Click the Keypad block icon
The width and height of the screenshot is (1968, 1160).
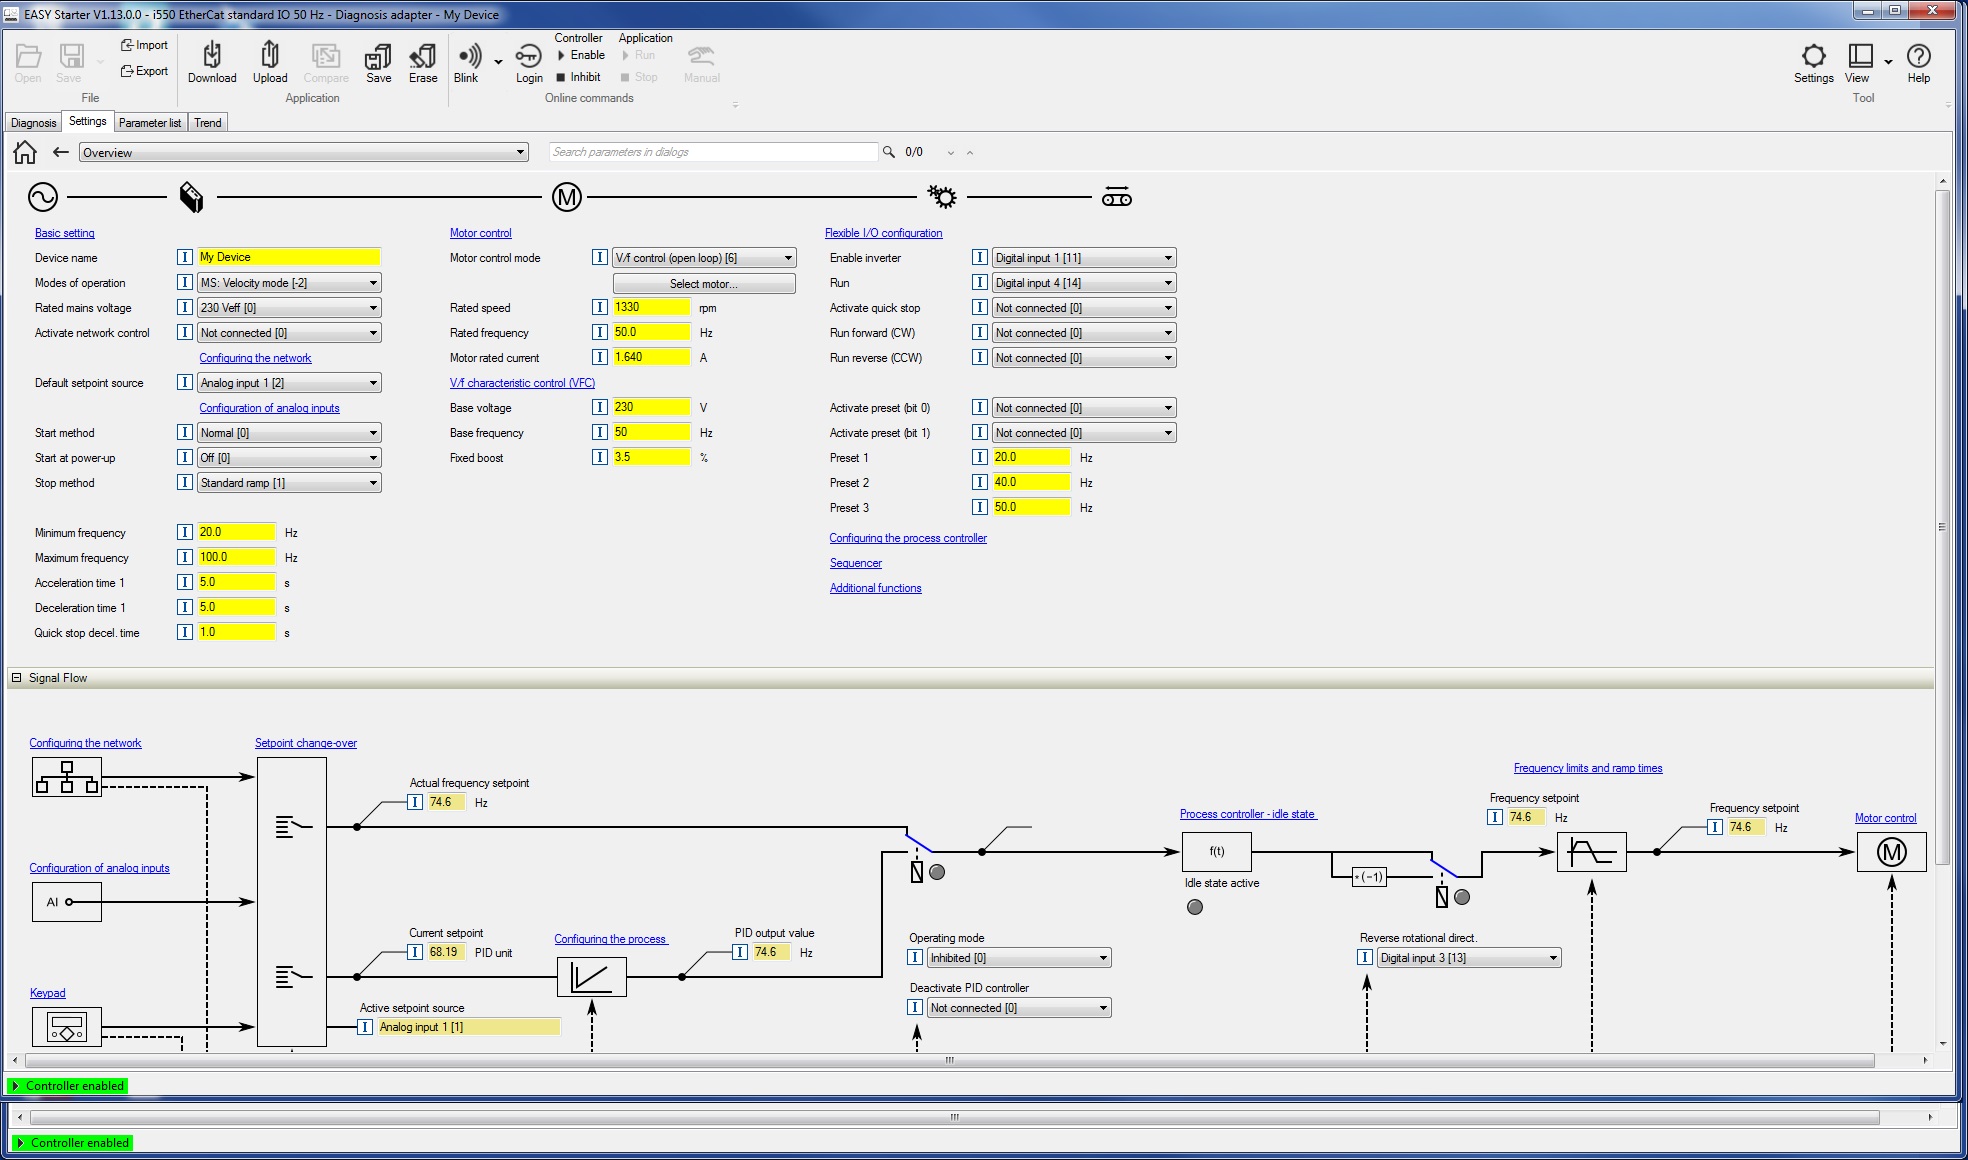tap(66, 1027)
